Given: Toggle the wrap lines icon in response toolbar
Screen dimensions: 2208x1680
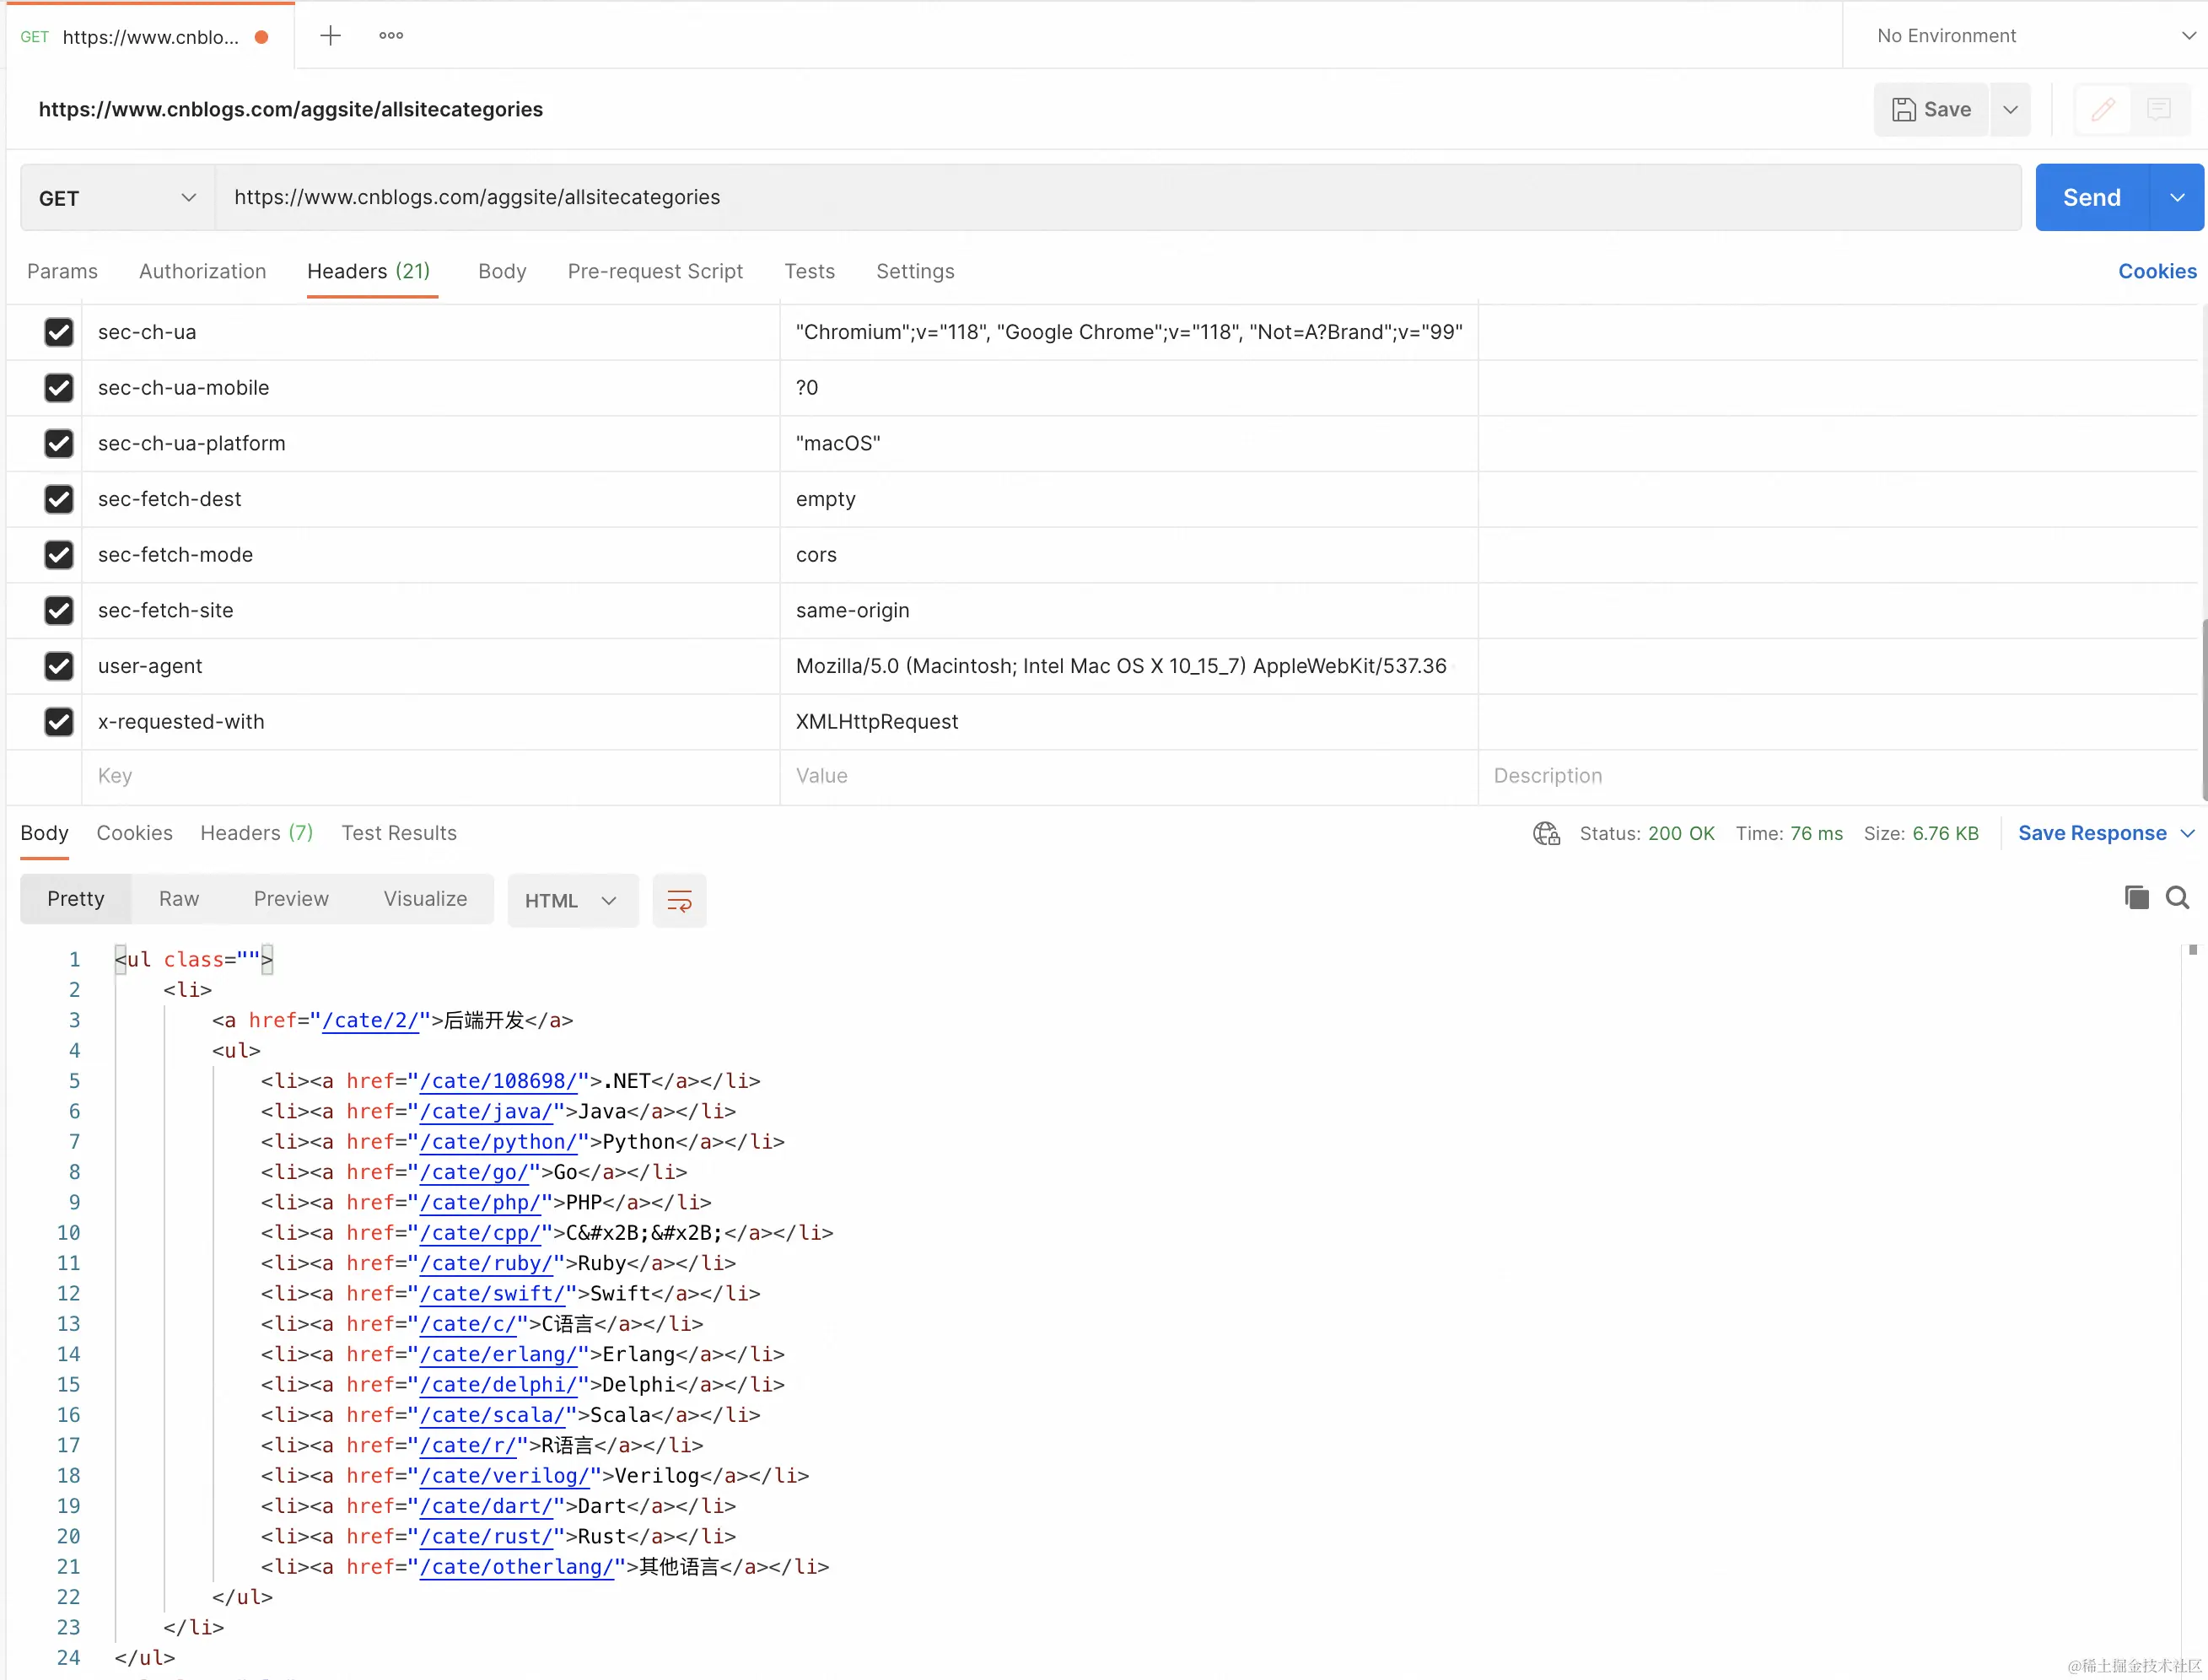Looking at the screenshot, I should click(679, 900).
